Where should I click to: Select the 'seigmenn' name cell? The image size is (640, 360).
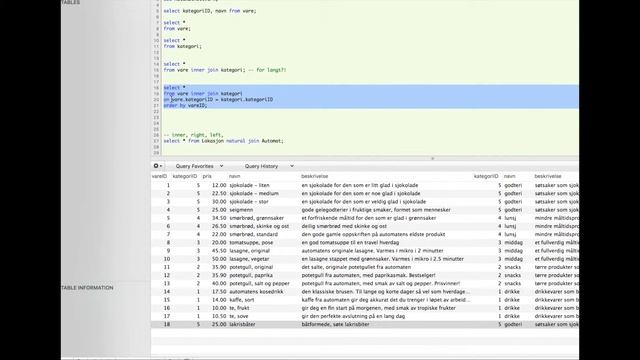point(241,210)
